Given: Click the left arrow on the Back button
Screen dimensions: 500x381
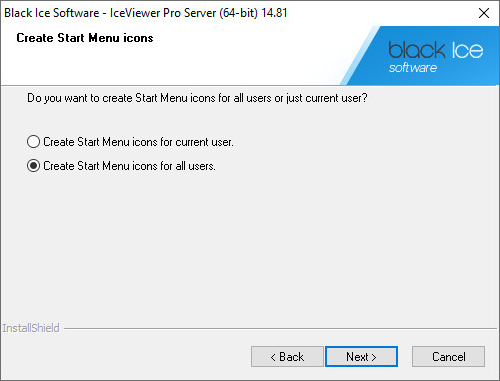Looking at the screenshot, I should [x=273, y=357].
